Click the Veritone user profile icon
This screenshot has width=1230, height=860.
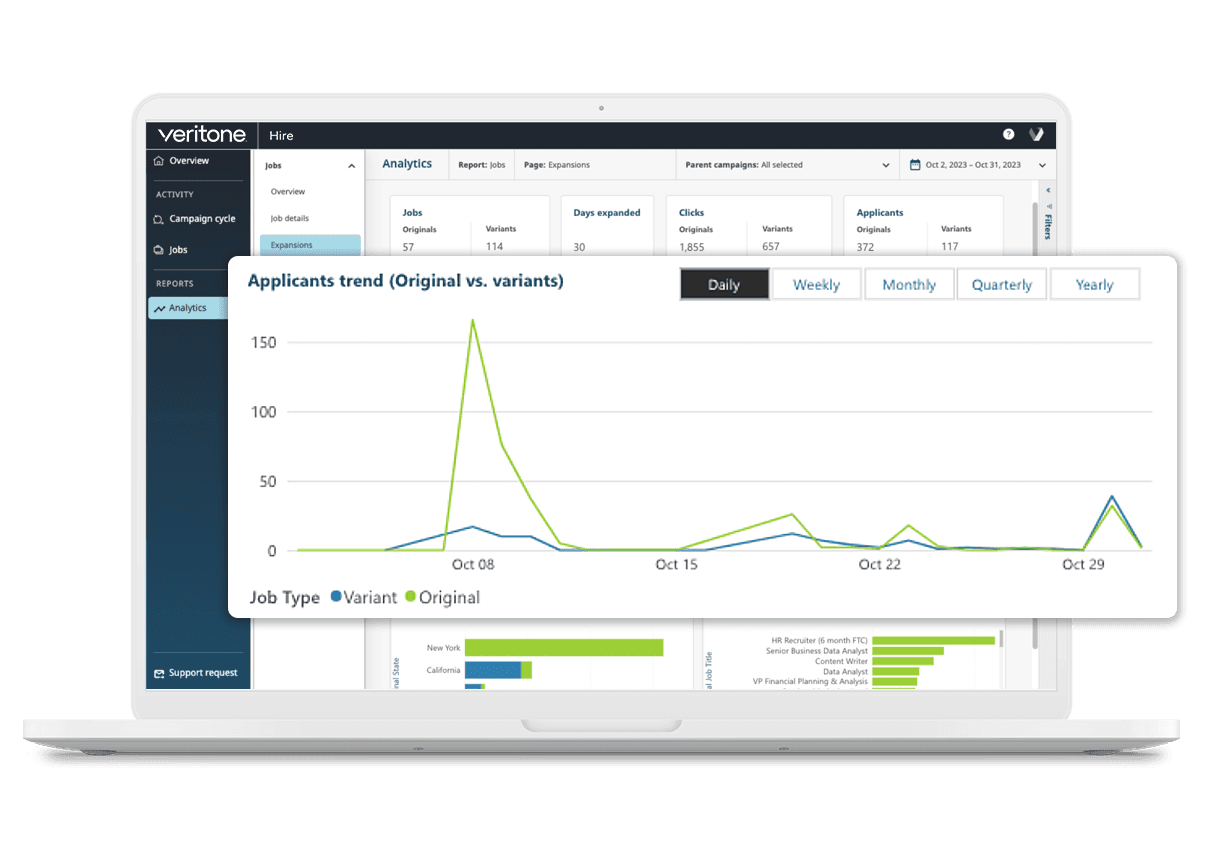(x=1037, y=135)
